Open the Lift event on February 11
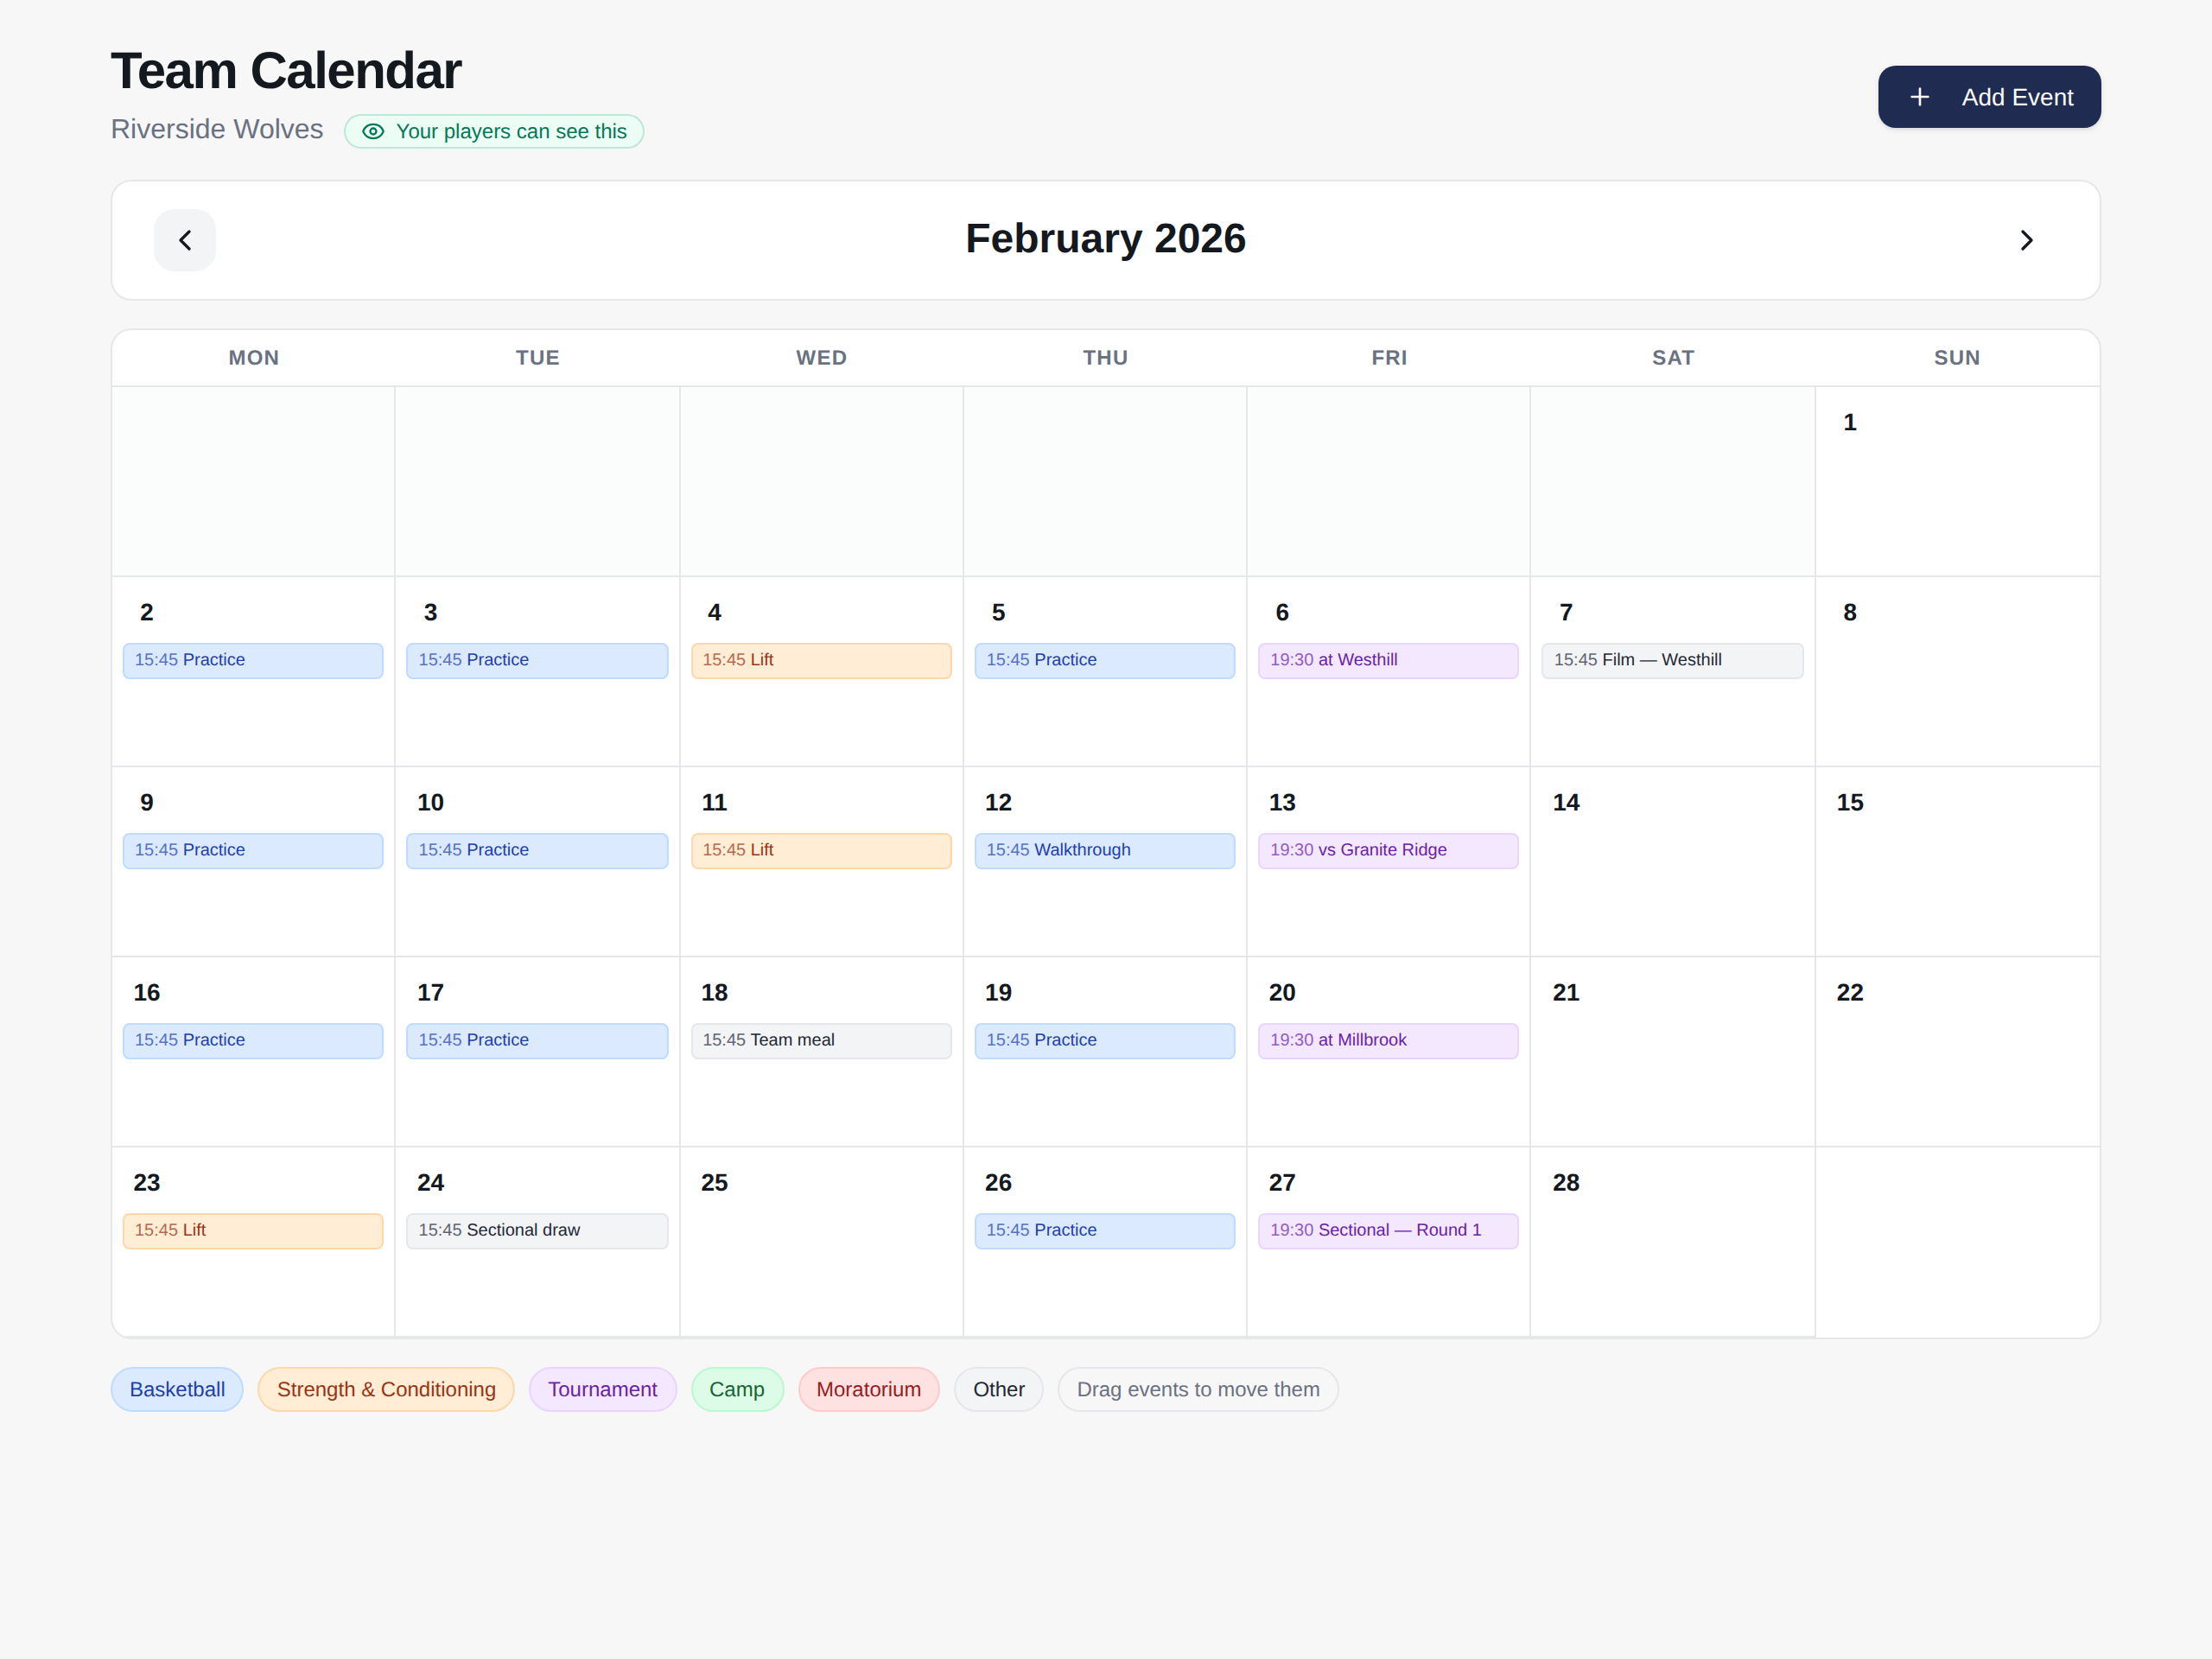 click(821, 850)
